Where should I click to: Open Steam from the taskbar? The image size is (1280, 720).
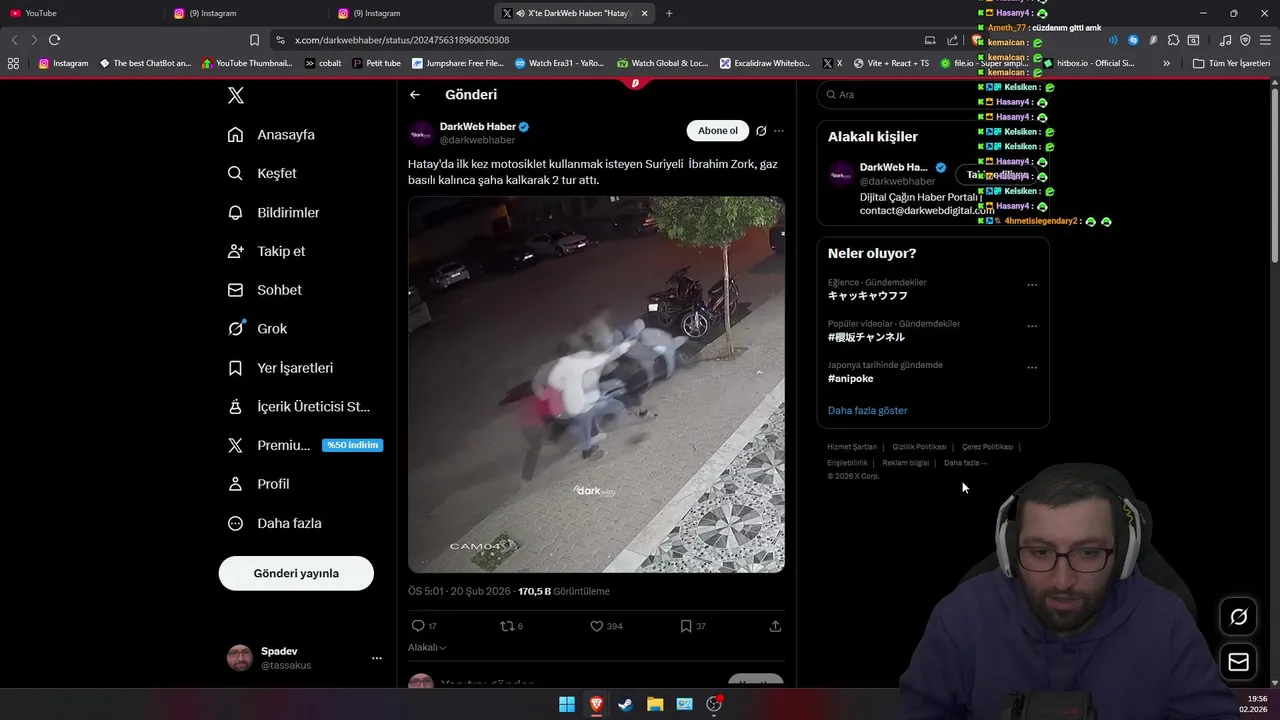point(625,704)
